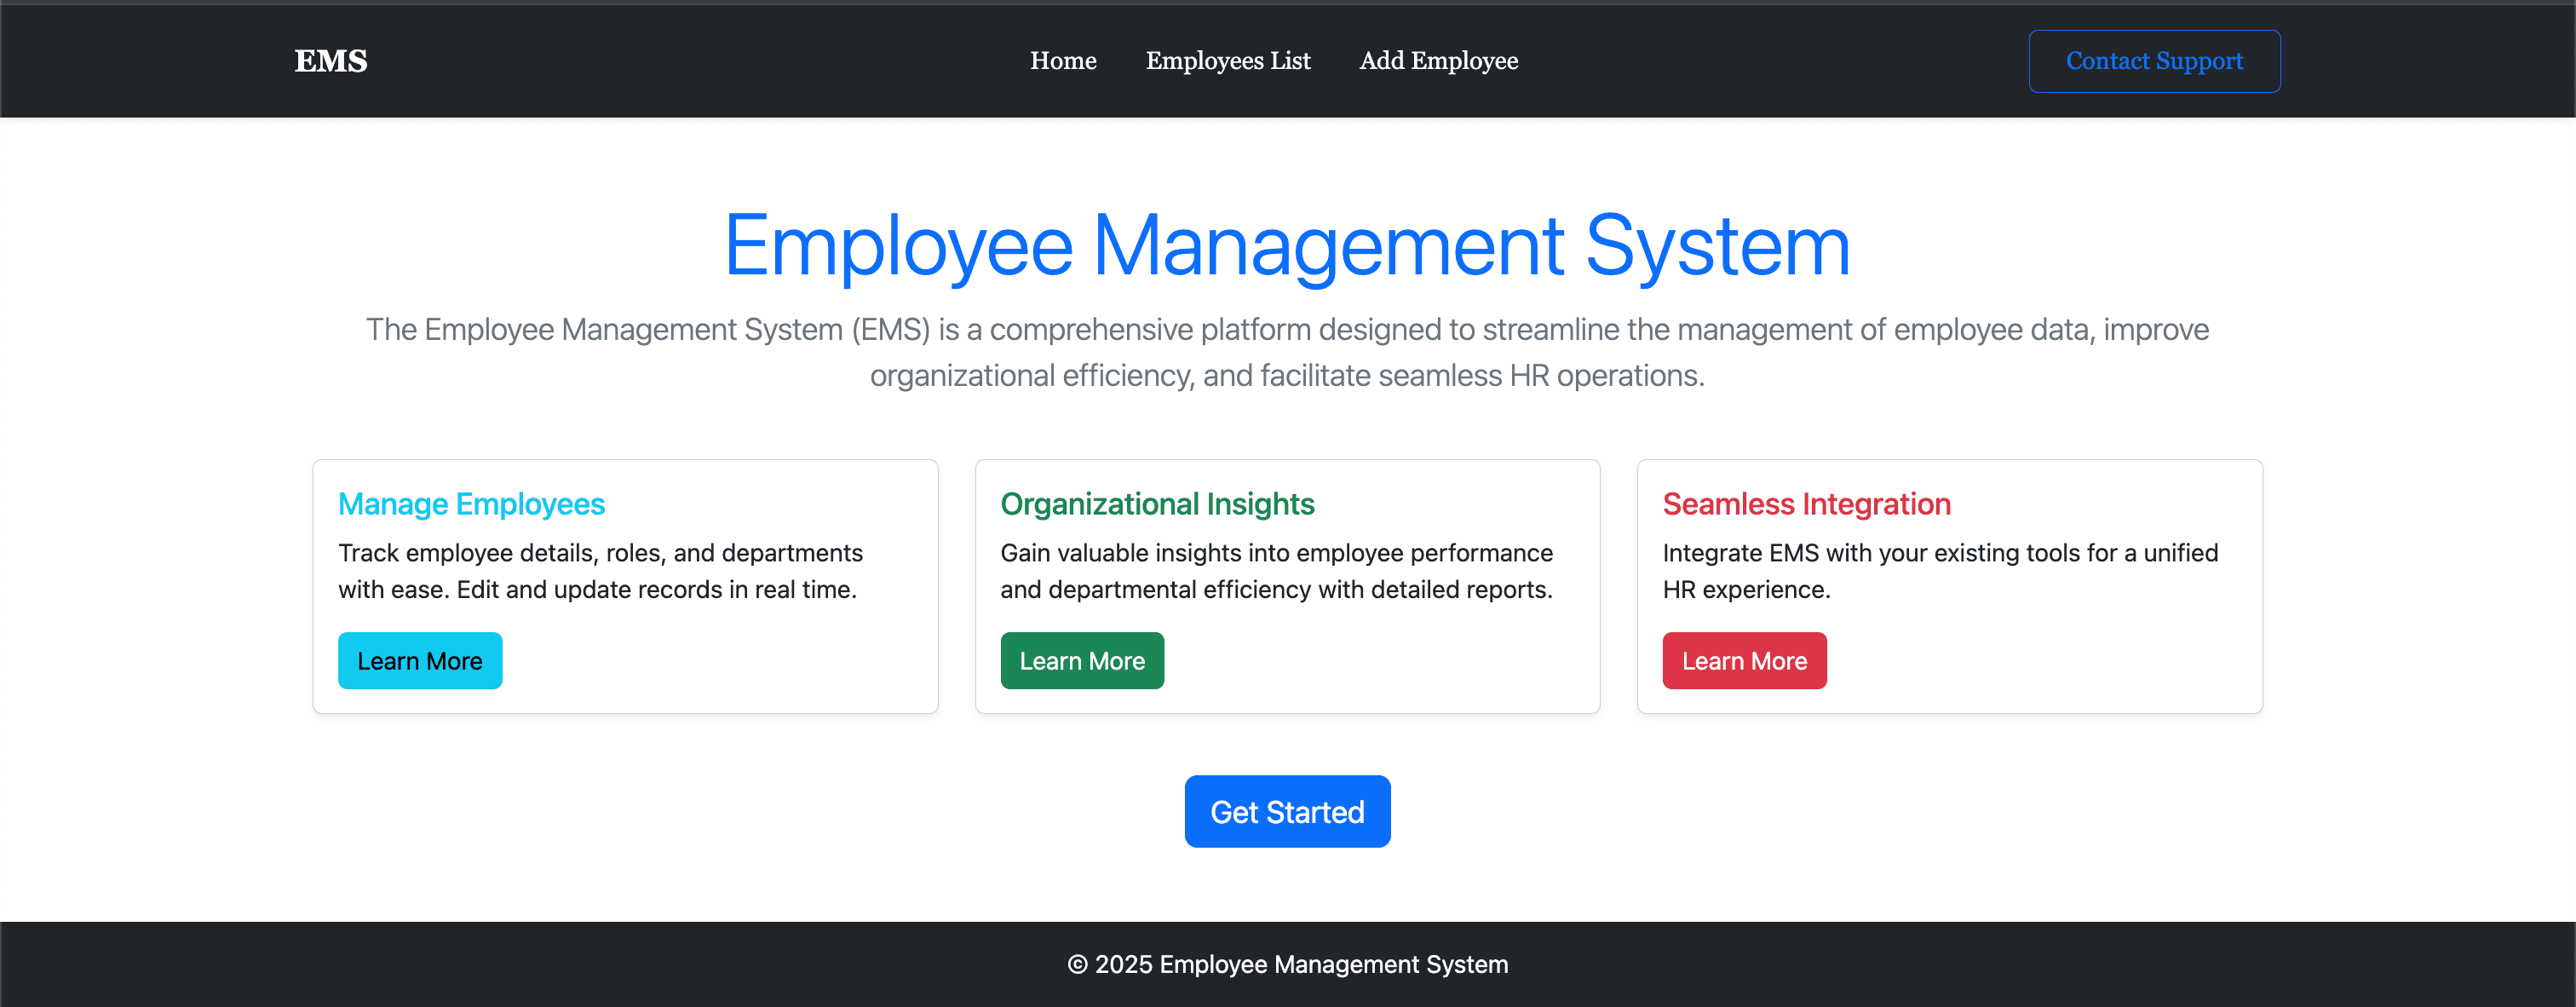Screen dimensions: 2576x1007
Task: Click the EMS brand logo
Action: [x=330, y=61]
